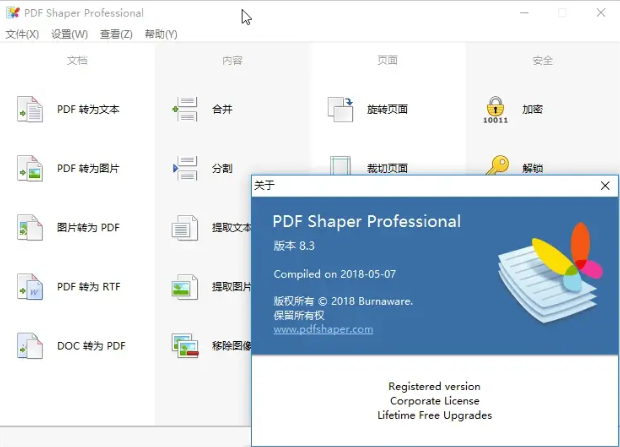Image resolution: width=620 pixels, height=447 pixels.
Task: Click the 版本 8.3 text
Action: point(294,246)
